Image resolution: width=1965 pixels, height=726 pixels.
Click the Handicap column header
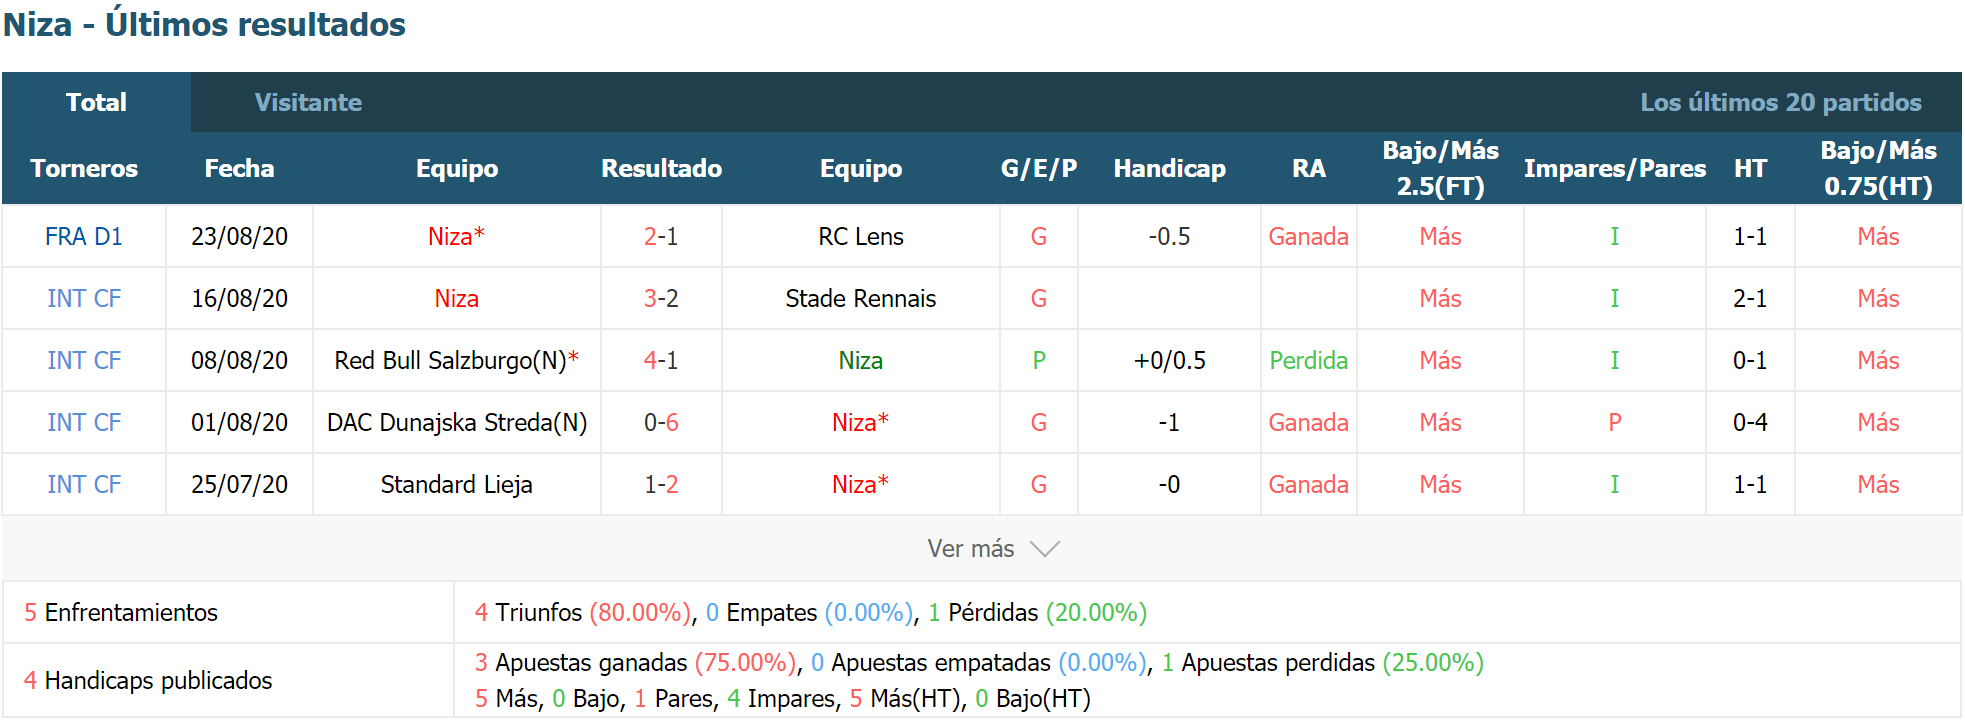(1169, 168)
